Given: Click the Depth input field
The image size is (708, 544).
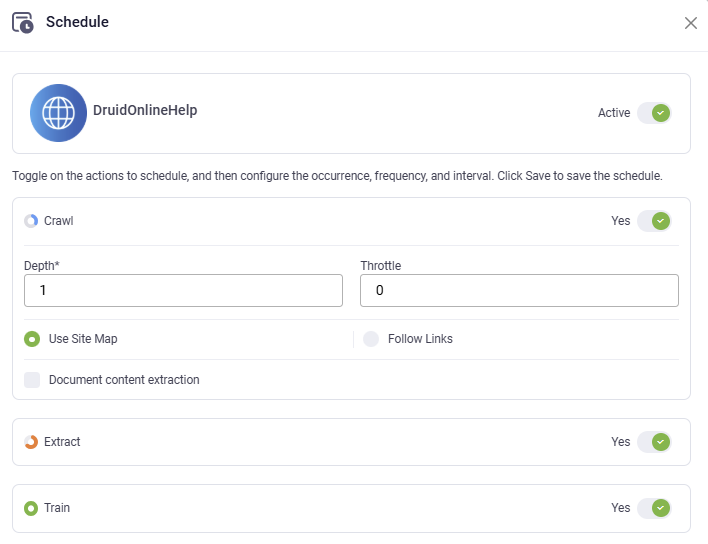Looking at the screenshot, I should tap(183, 291).
